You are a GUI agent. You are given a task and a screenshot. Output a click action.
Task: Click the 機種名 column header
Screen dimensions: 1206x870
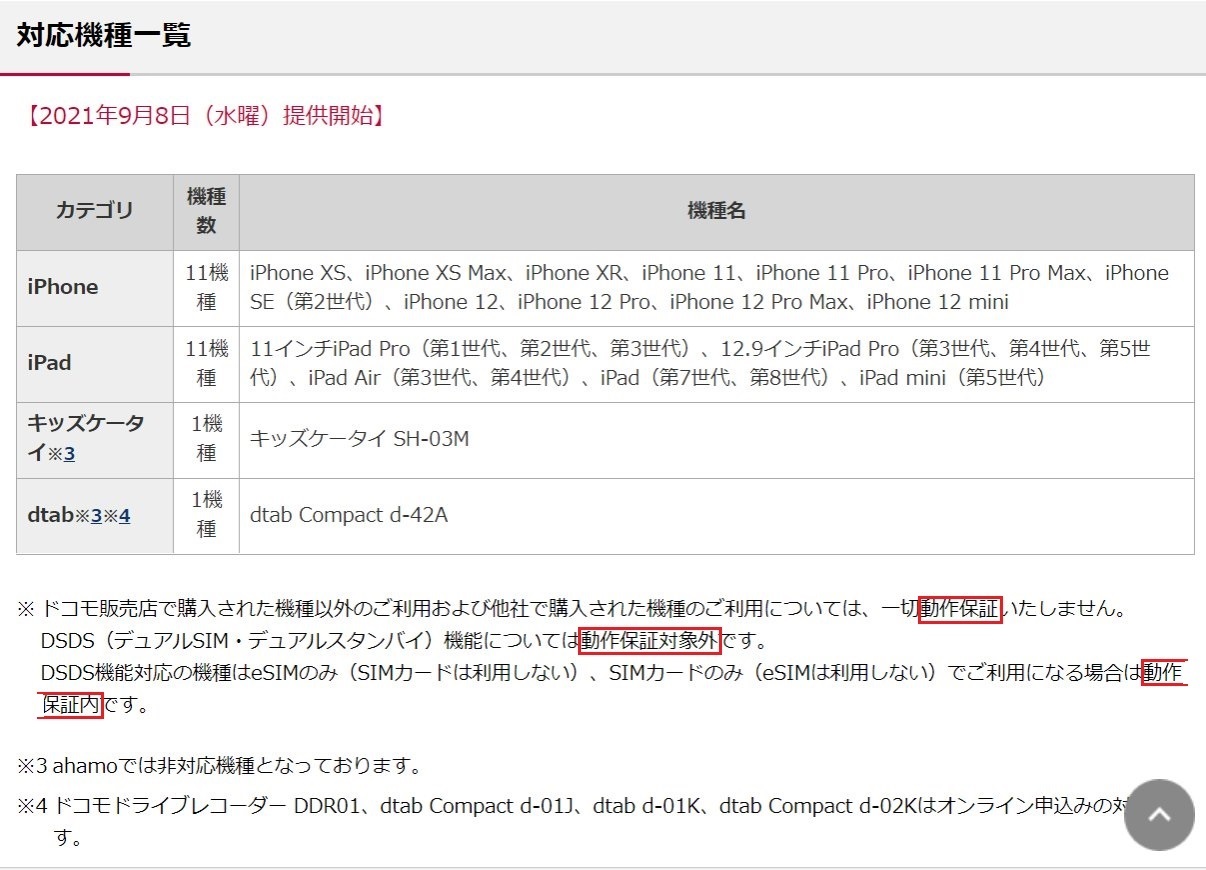coord(716,212)
